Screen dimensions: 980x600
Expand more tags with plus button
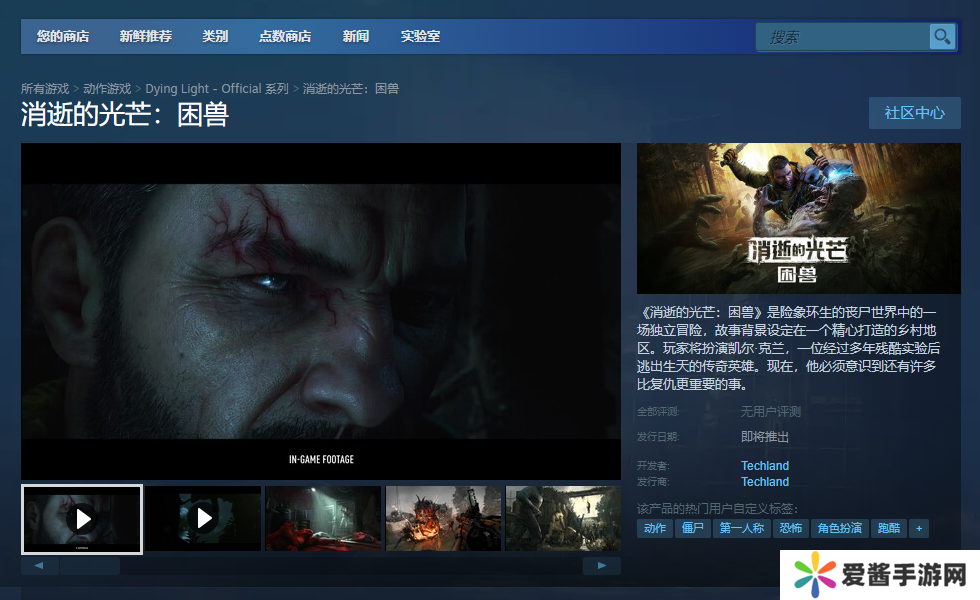[x=919, y=528]
